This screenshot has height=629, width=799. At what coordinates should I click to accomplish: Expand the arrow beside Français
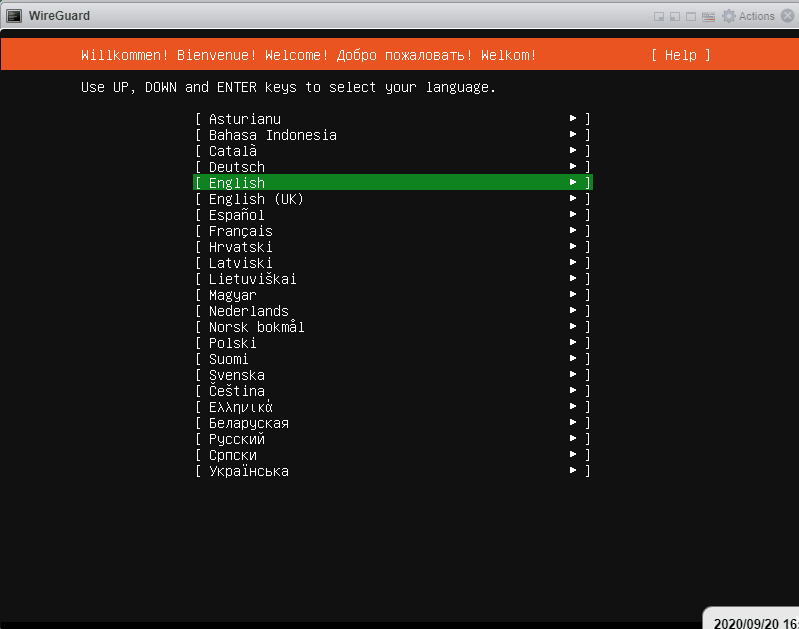(x=573, y=231)
